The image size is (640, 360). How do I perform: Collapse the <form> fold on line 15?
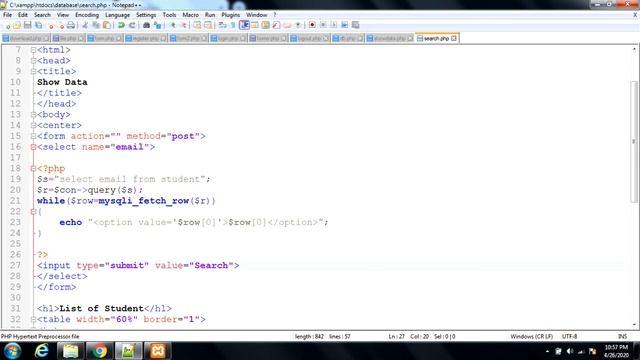[x=33, y=136]
